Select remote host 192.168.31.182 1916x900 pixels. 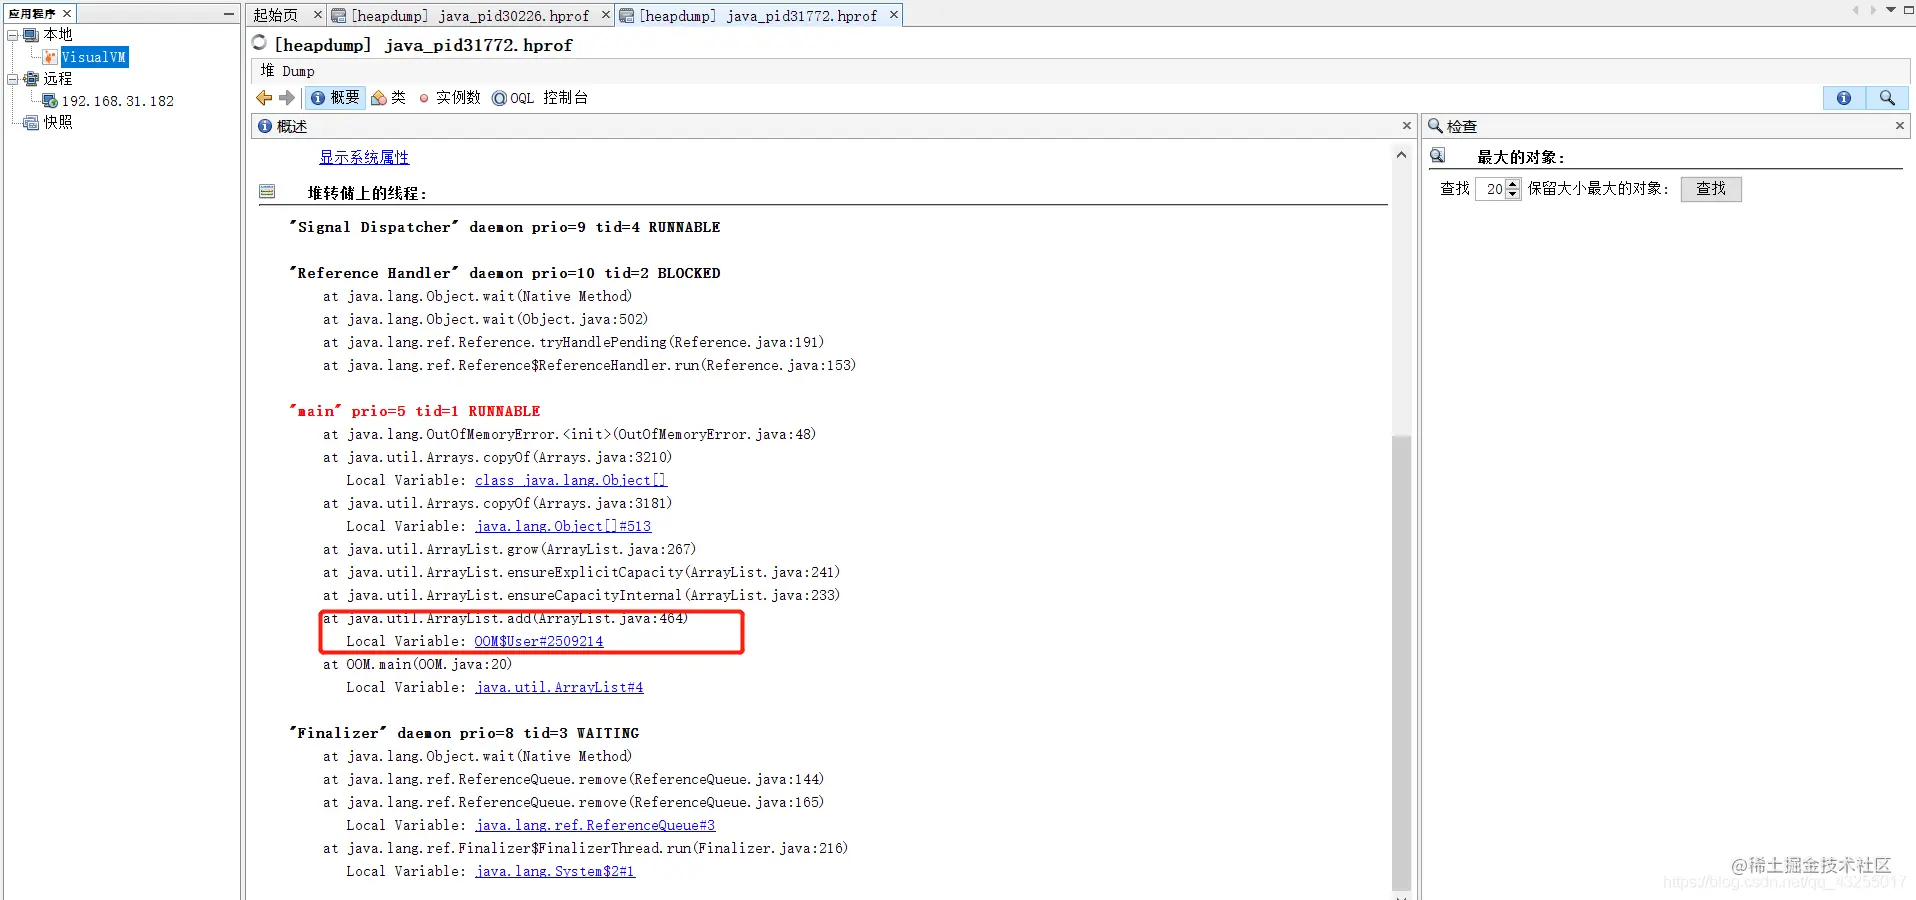[x=117, y=101]
